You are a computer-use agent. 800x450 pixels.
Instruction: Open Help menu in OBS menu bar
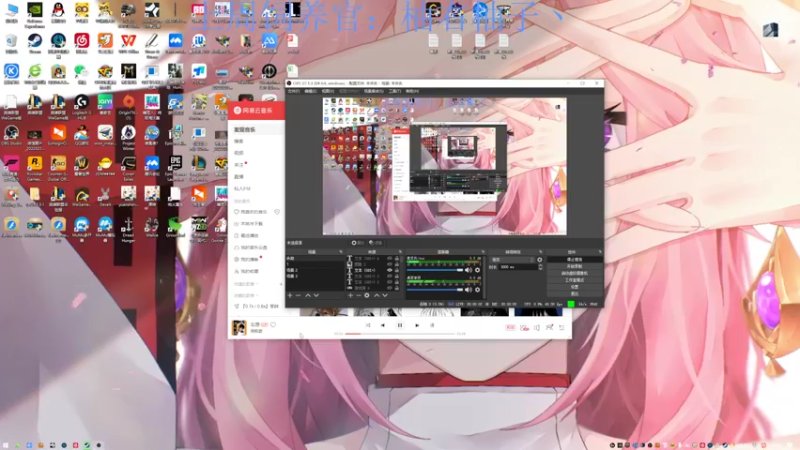(412, 91)
